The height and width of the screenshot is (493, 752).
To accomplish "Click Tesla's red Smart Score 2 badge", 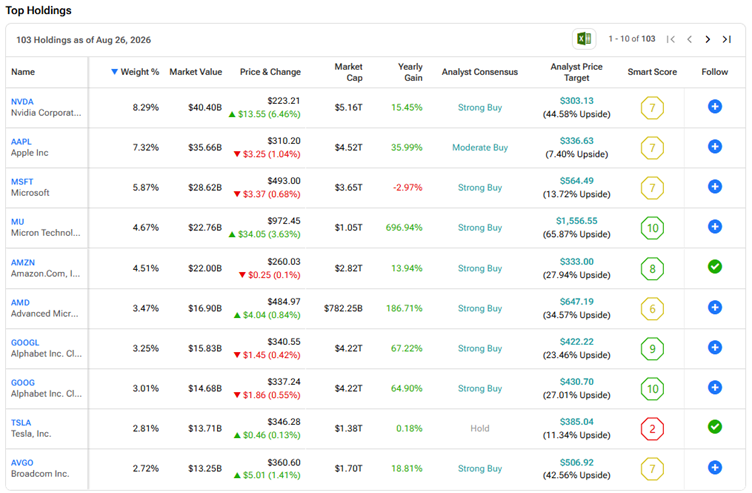I will (652, 429).
